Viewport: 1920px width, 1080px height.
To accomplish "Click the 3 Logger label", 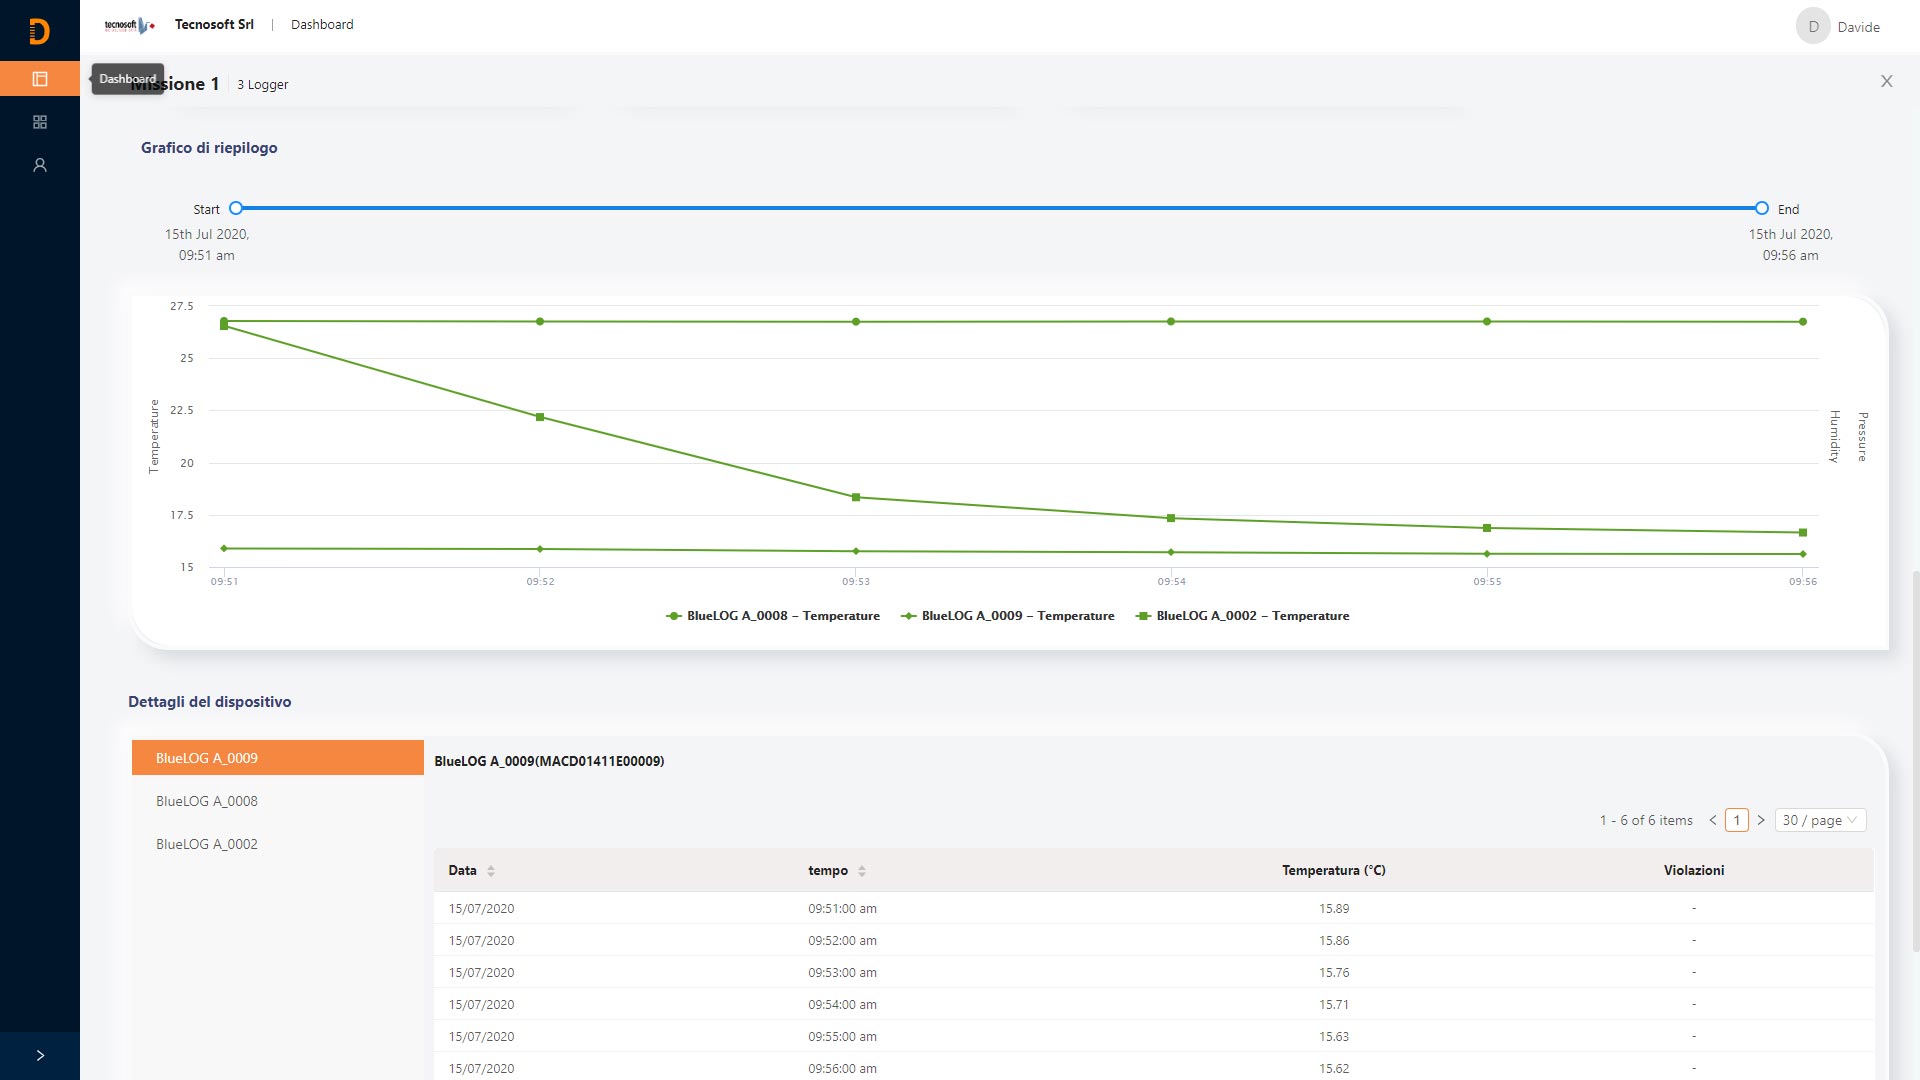I will (262, 85).
